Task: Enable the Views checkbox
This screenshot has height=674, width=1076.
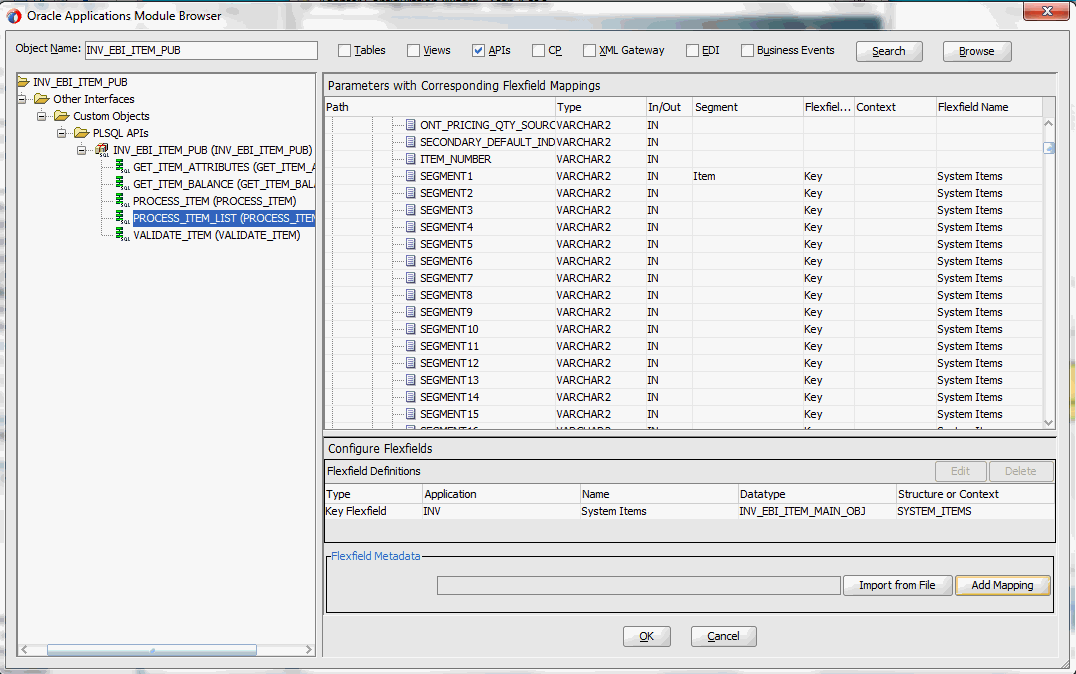Action: click(x=413, y=51)
